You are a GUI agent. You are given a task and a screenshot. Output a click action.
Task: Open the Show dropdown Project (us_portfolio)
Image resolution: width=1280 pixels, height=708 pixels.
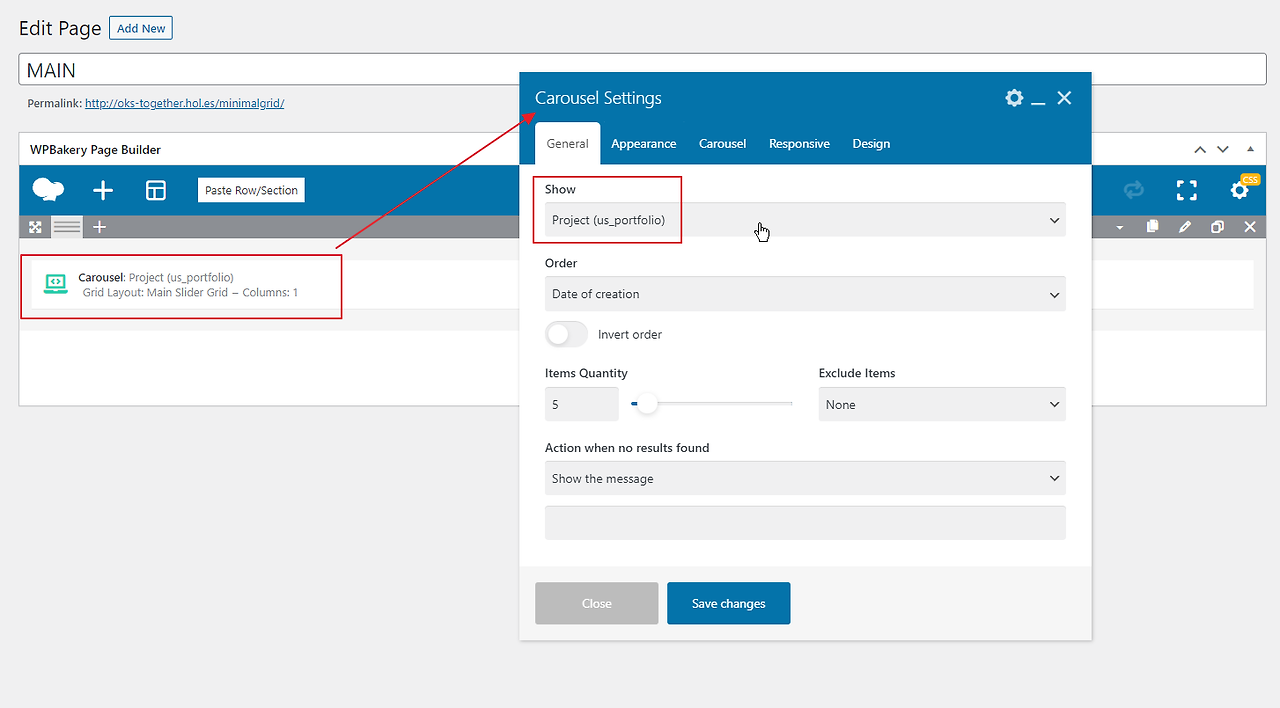click(x=805, y=220)
